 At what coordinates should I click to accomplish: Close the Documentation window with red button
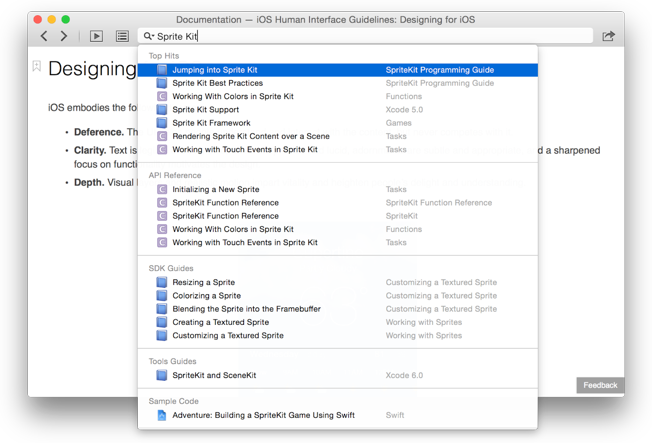[x=38, y=20]
